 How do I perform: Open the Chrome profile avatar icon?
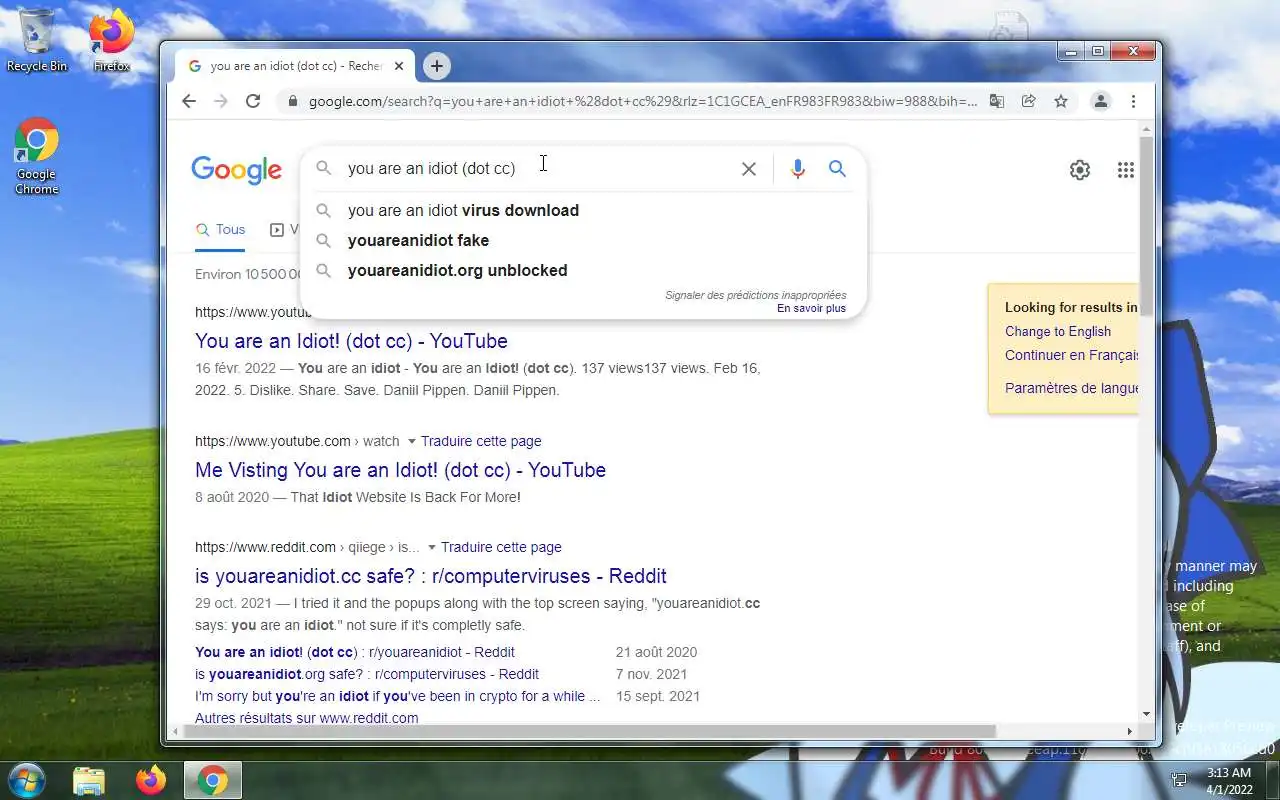tap(1100, 101)
